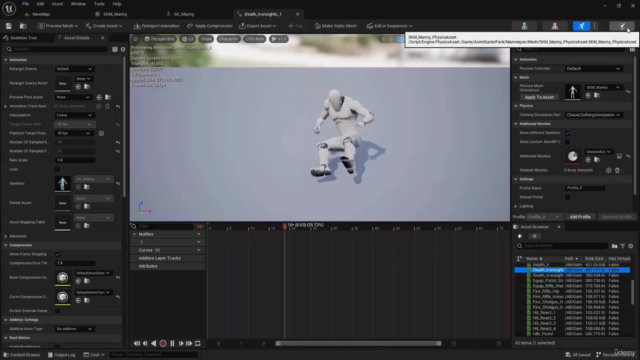Toggle Allow Custom AnimBP checkbox
640x360 pixels.
tap(567, 142)
